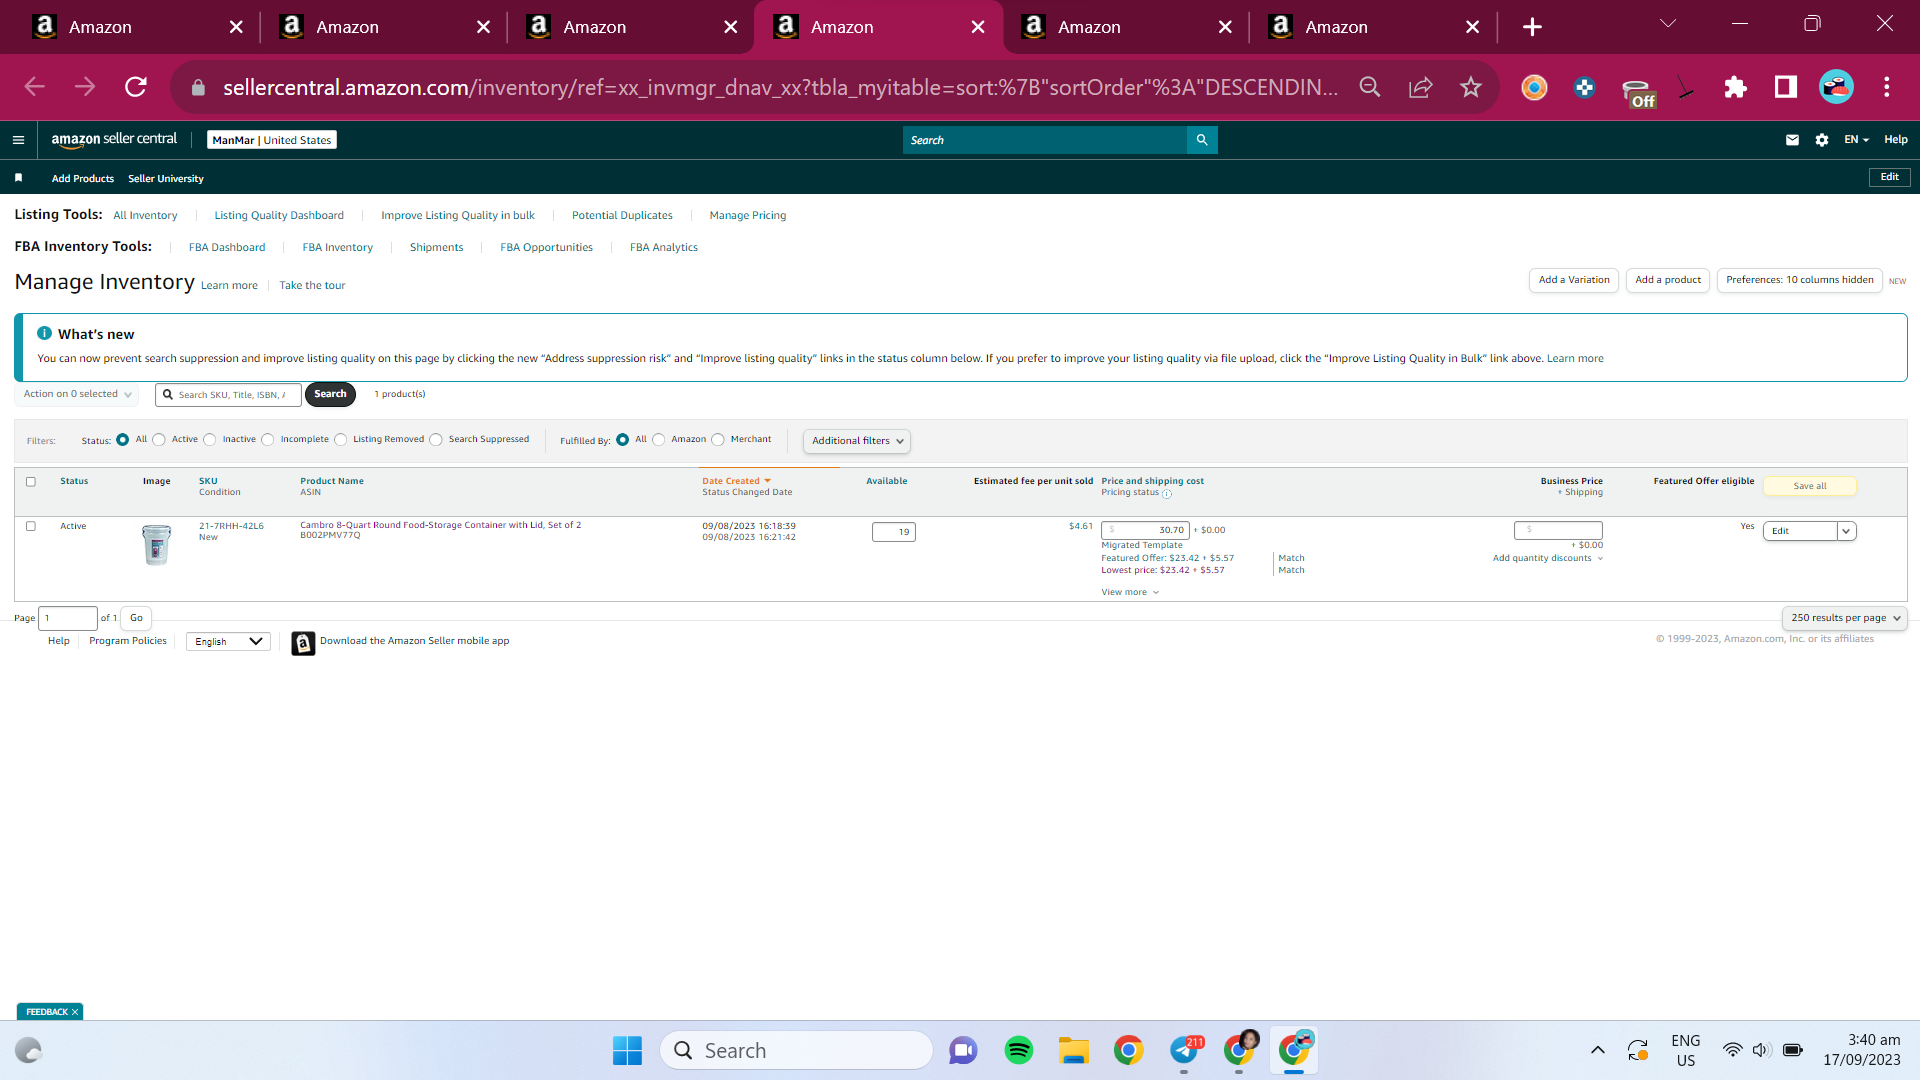Open File Explorer from the taskbar
This screenshot has height=1080, width=1920.
pos(1073,1050)
